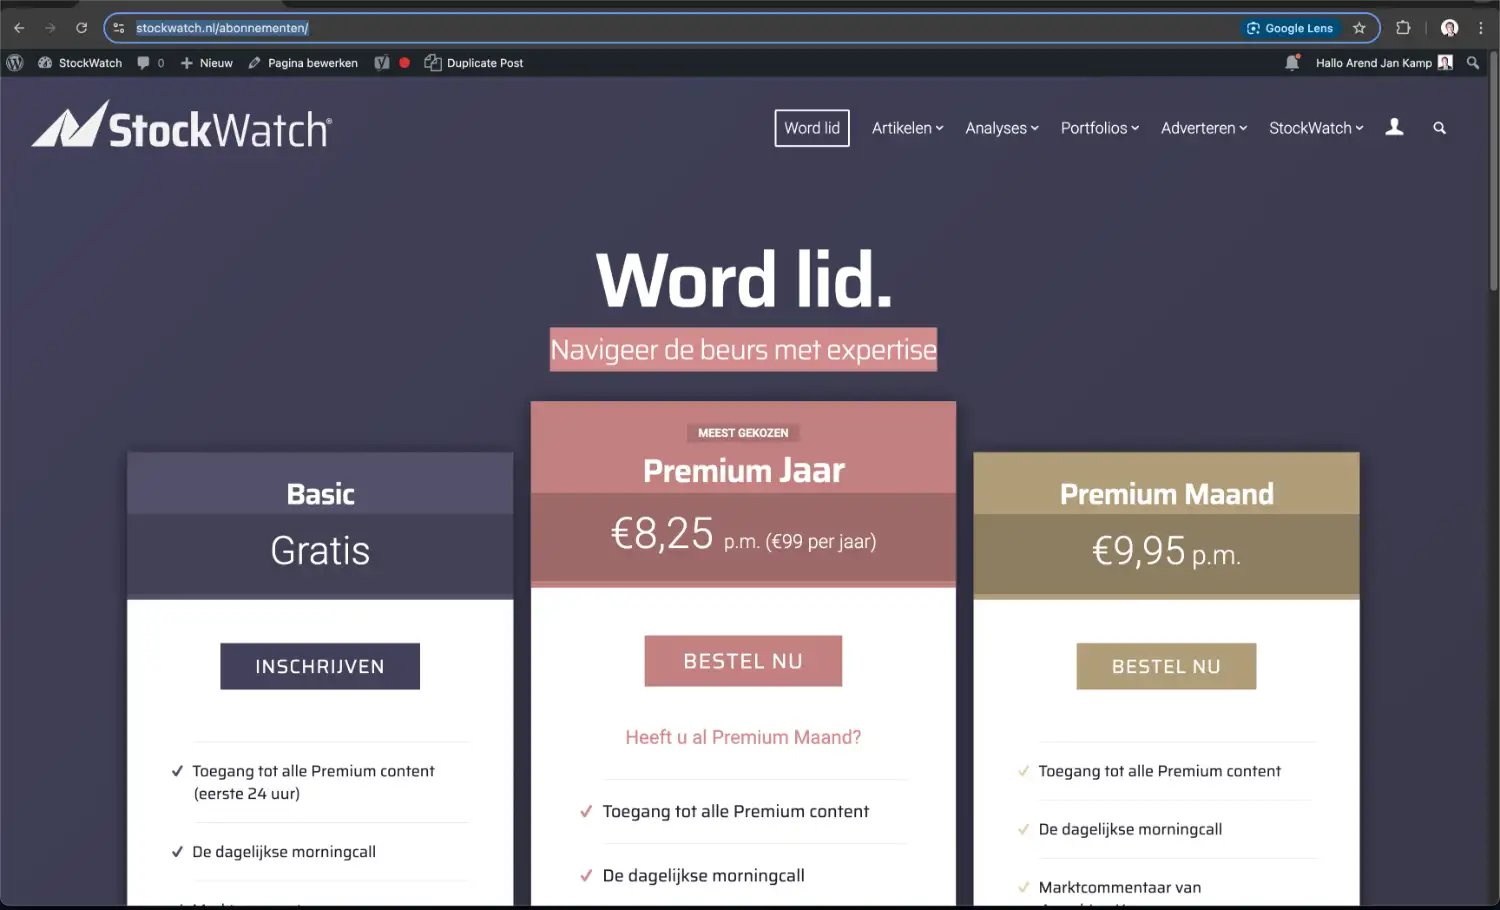The width and height of the screenshot is (1500, 910).
Task: Go back to the previous page
Action: coord(19,28)
